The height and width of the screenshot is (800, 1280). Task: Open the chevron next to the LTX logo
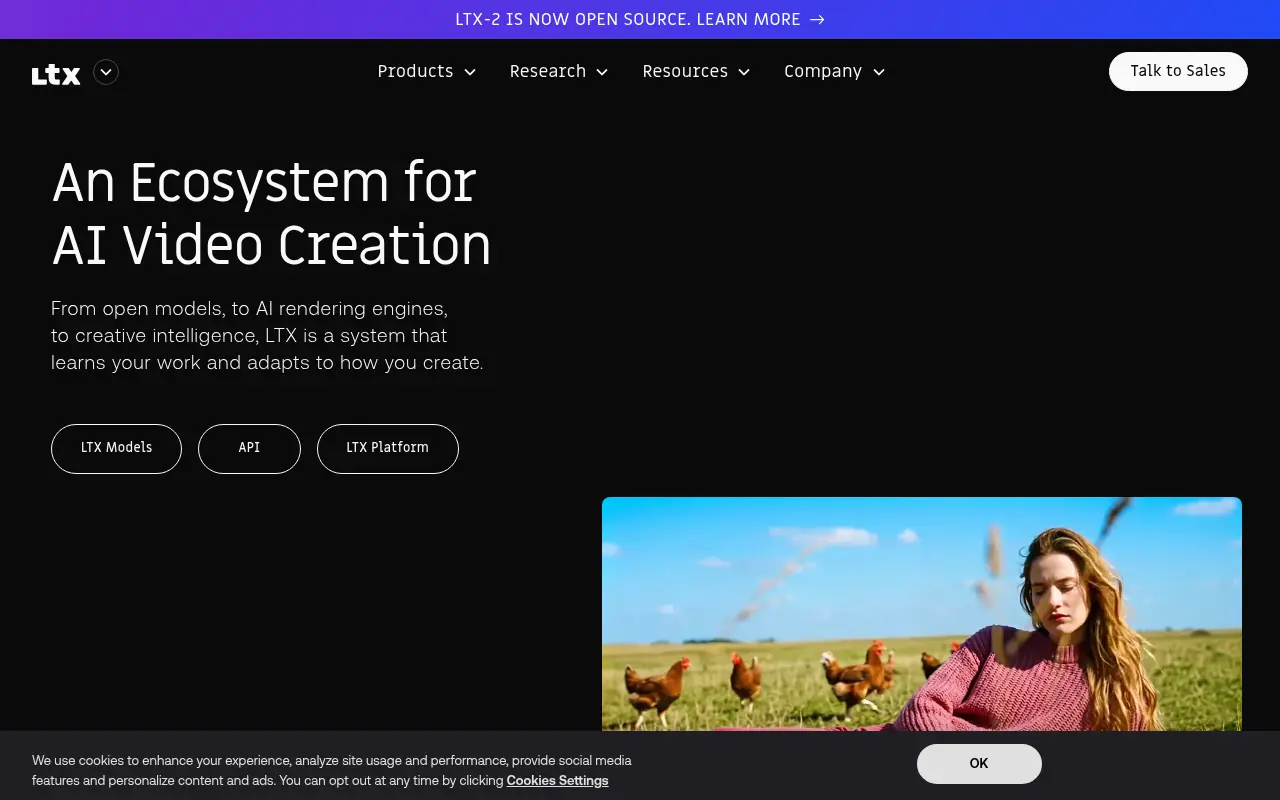[x=105, y=72]
